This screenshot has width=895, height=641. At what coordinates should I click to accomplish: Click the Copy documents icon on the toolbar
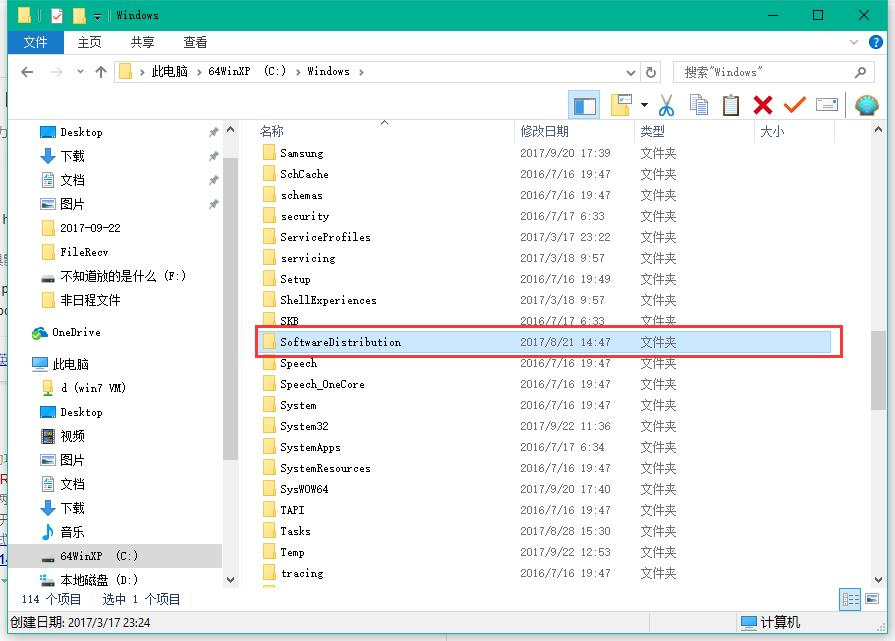699,104
